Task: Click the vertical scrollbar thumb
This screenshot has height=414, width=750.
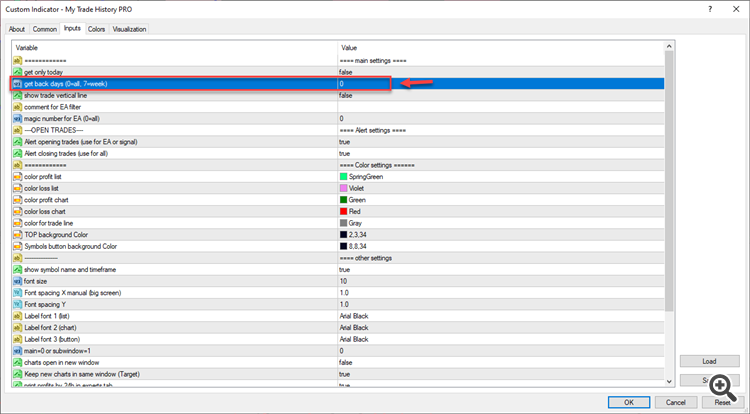Action: pos(669,181)
